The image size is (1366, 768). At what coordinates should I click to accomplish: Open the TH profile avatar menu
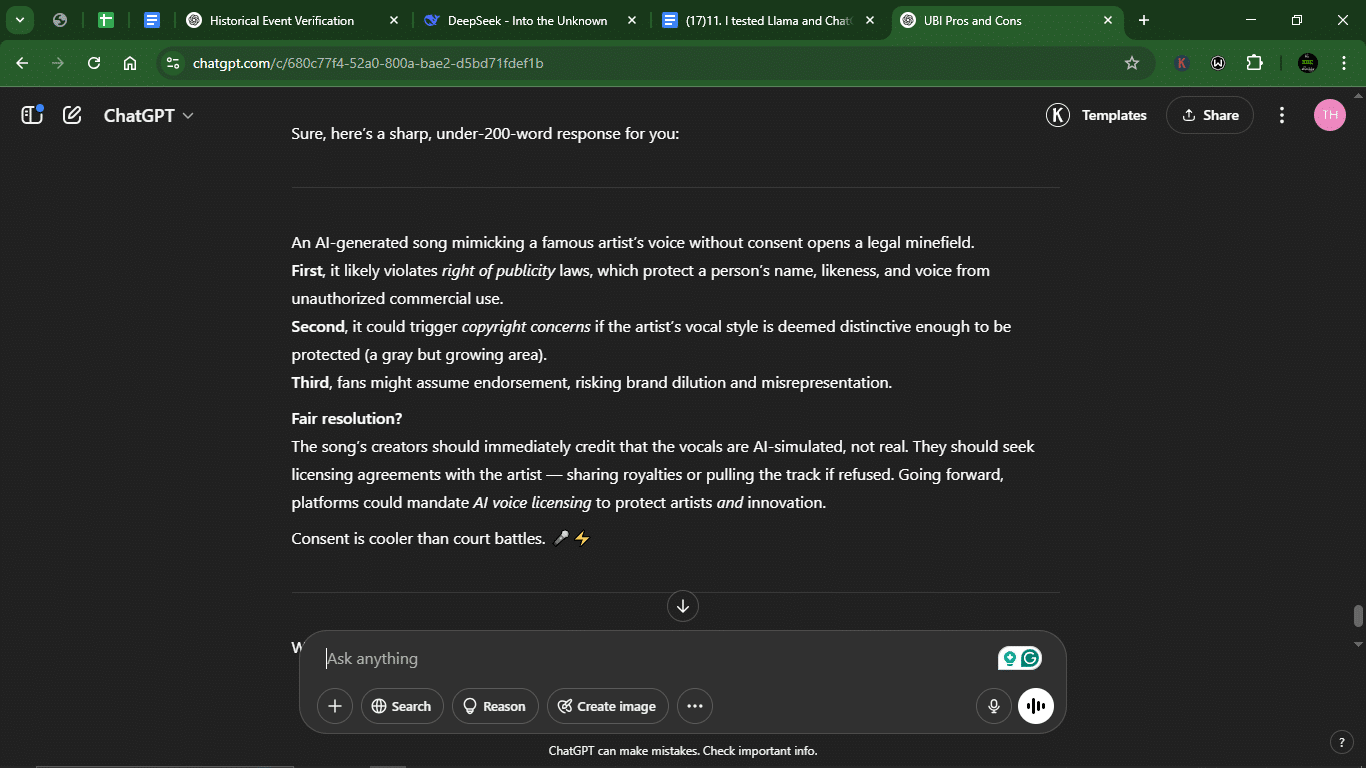coord(1330,115)
